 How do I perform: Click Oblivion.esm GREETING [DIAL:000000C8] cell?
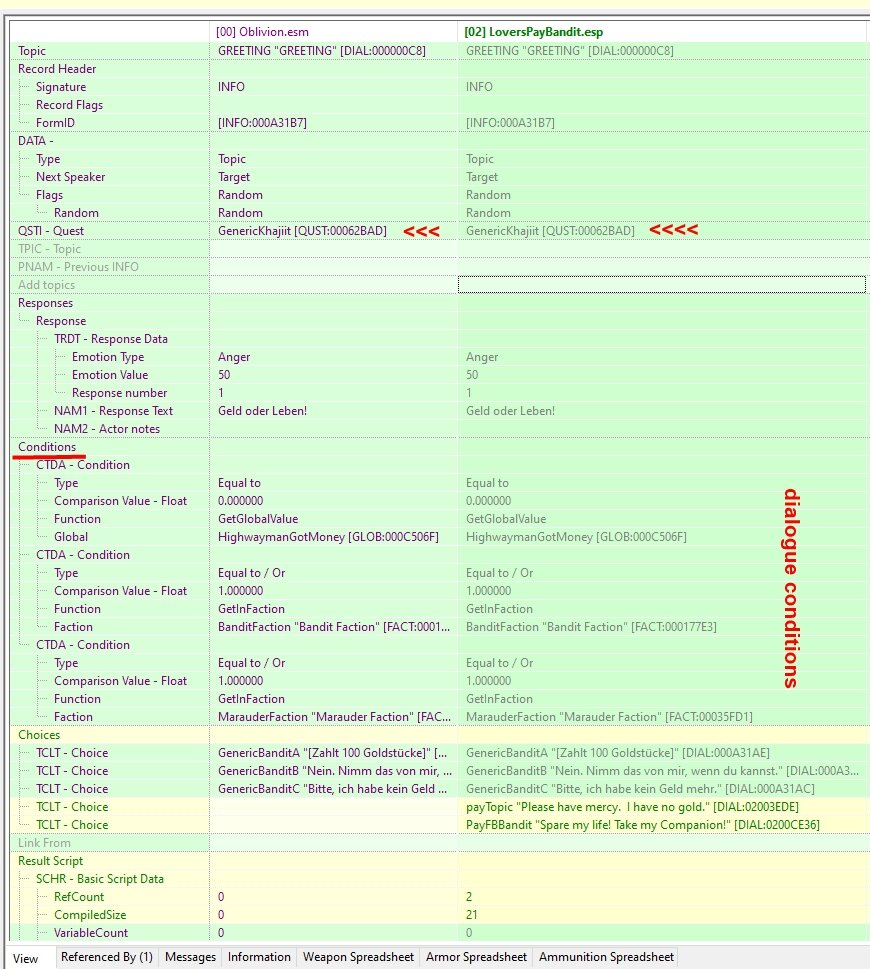pyautogui.click(x=334, y=51)
